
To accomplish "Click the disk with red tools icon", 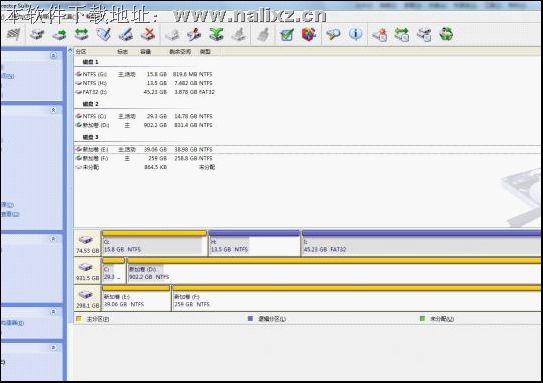I will (194, 34).
